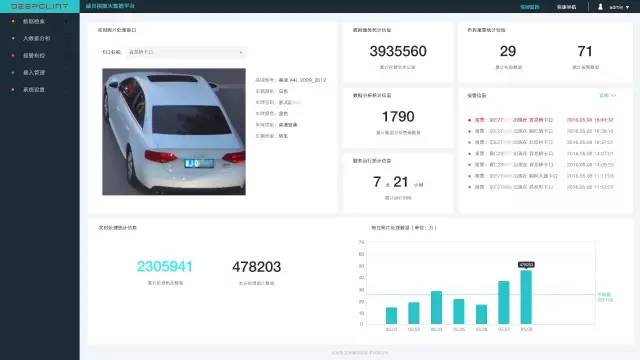Screen dimensions: 640x360
Task: Click red bullet of topmost alert entry
Action: pos(469,120)
